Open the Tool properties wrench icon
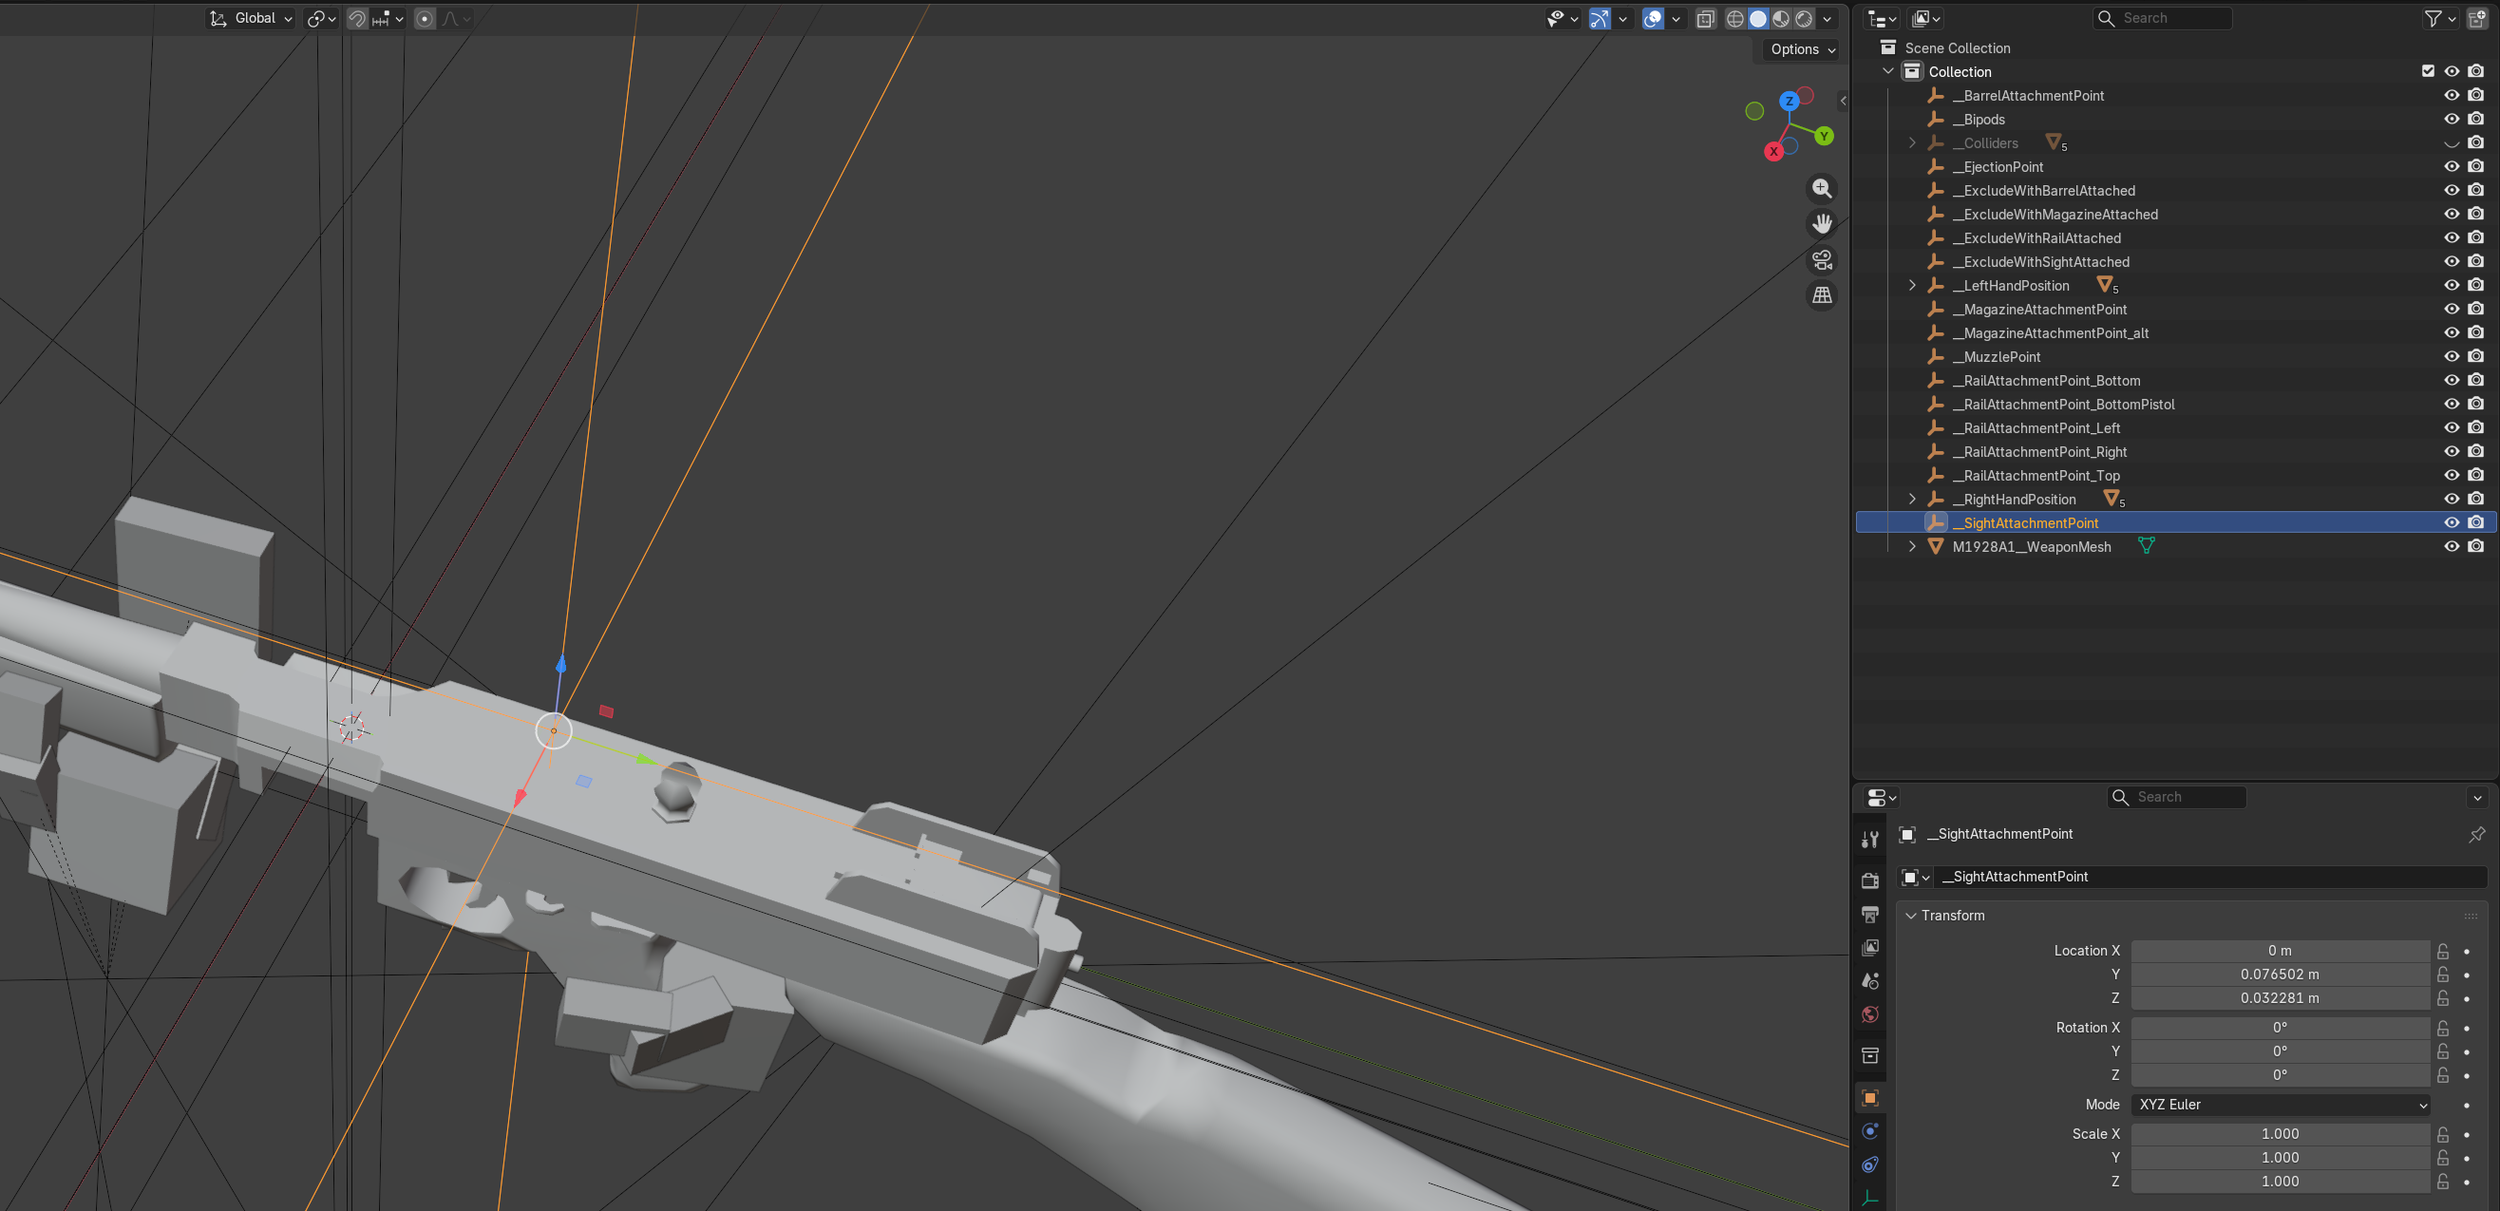2500x1211 pixels. (x=1870, y=840)
